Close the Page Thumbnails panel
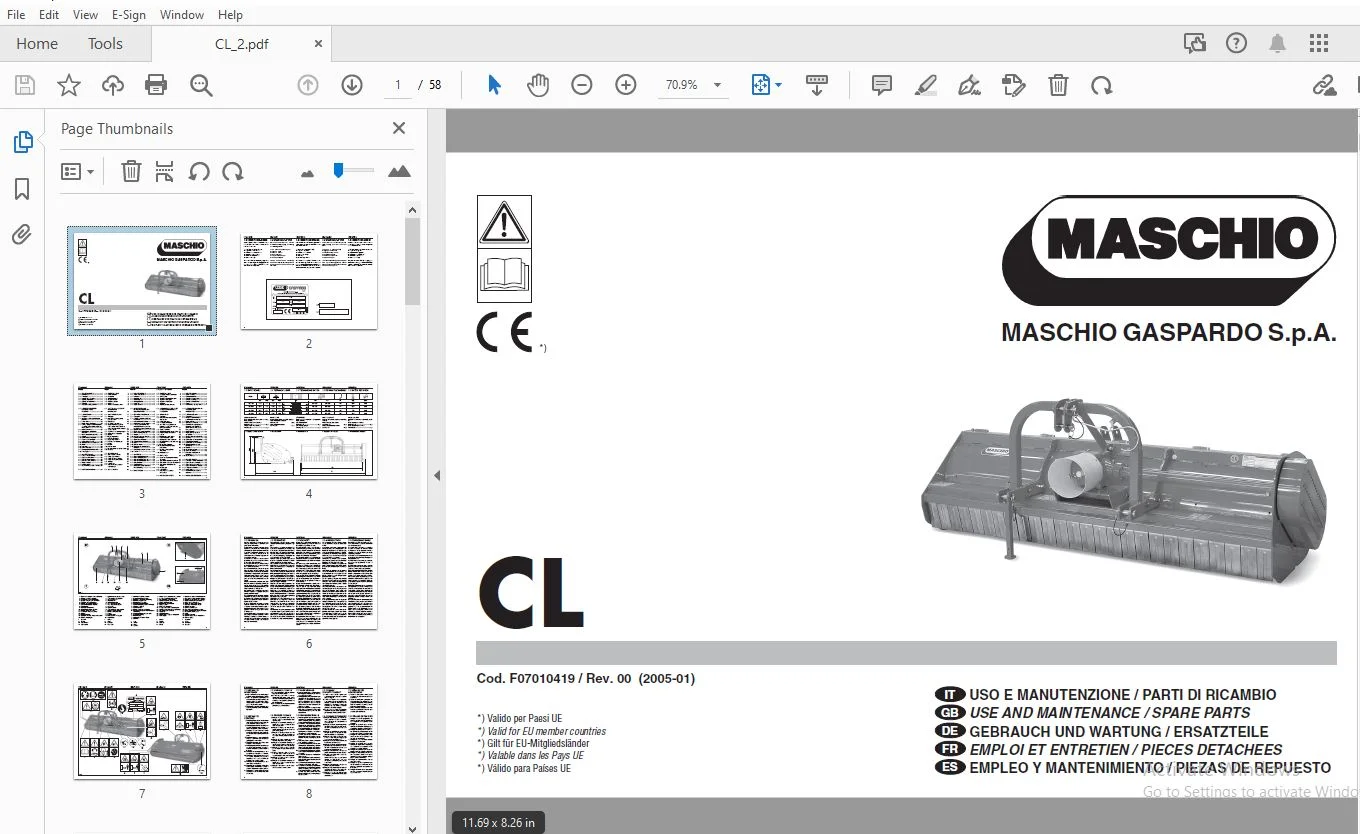This screenshot has width=1360, height=834. pos(399,128)
